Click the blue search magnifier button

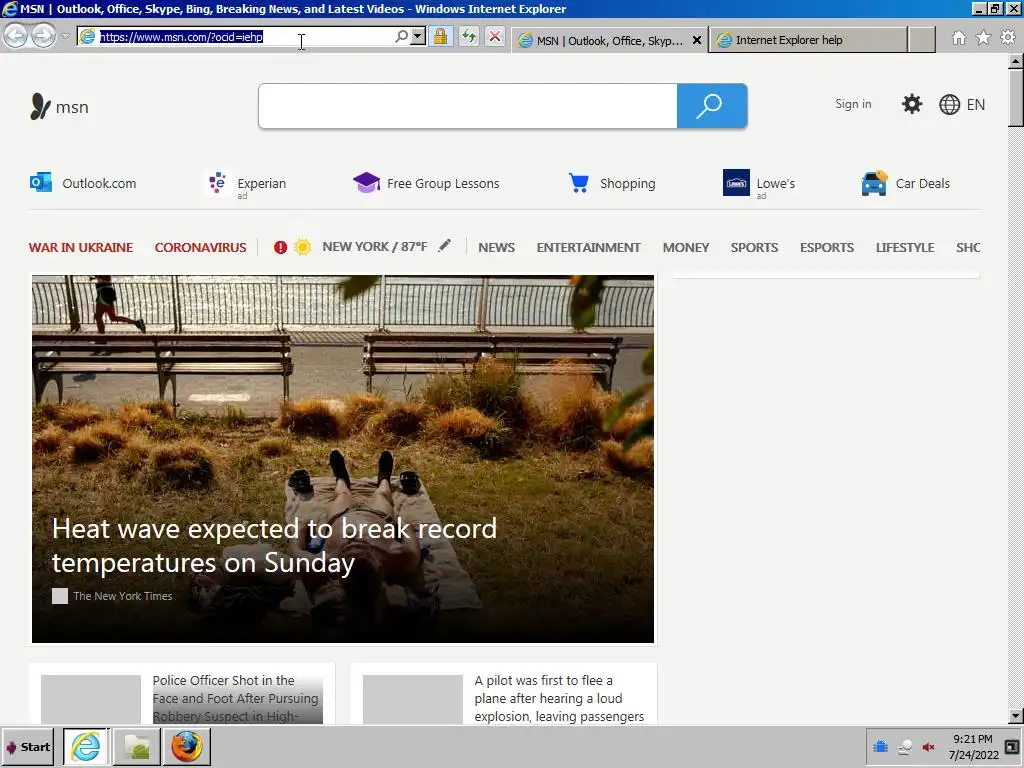point(712,106)
